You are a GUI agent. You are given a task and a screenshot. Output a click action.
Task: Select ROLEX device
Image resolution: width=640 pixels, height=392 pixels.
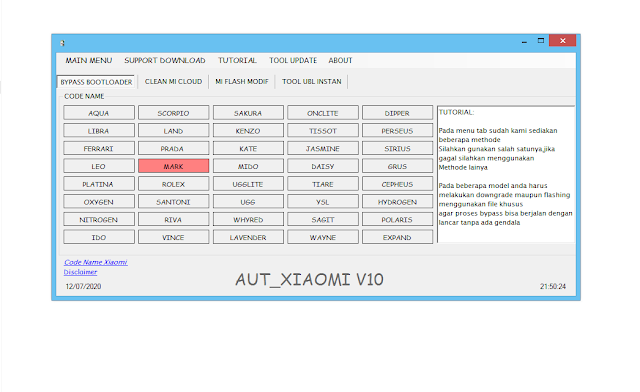(173, 184)
